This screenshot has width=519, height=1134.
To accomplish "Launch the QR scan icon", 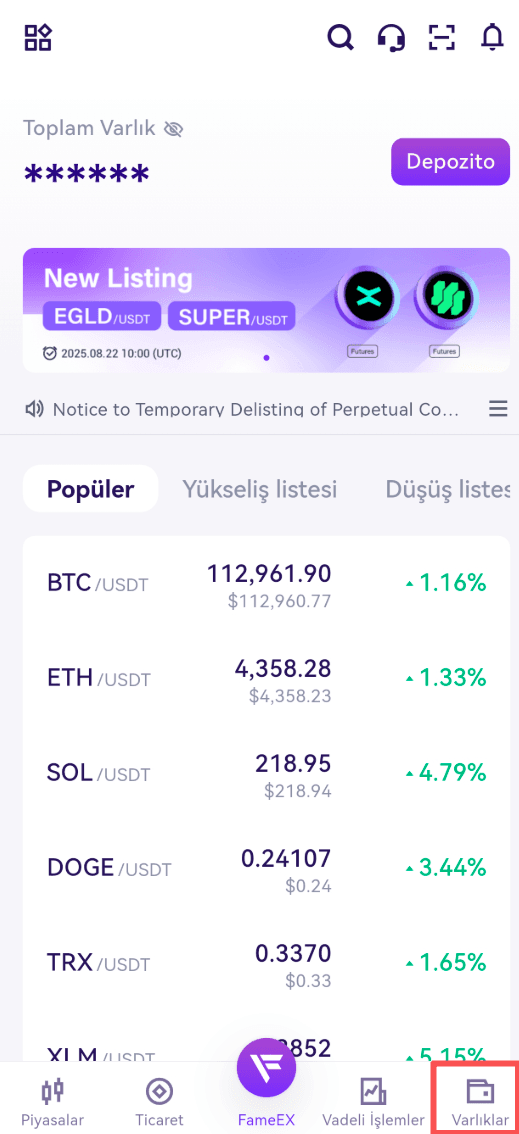I will point(441,37).
